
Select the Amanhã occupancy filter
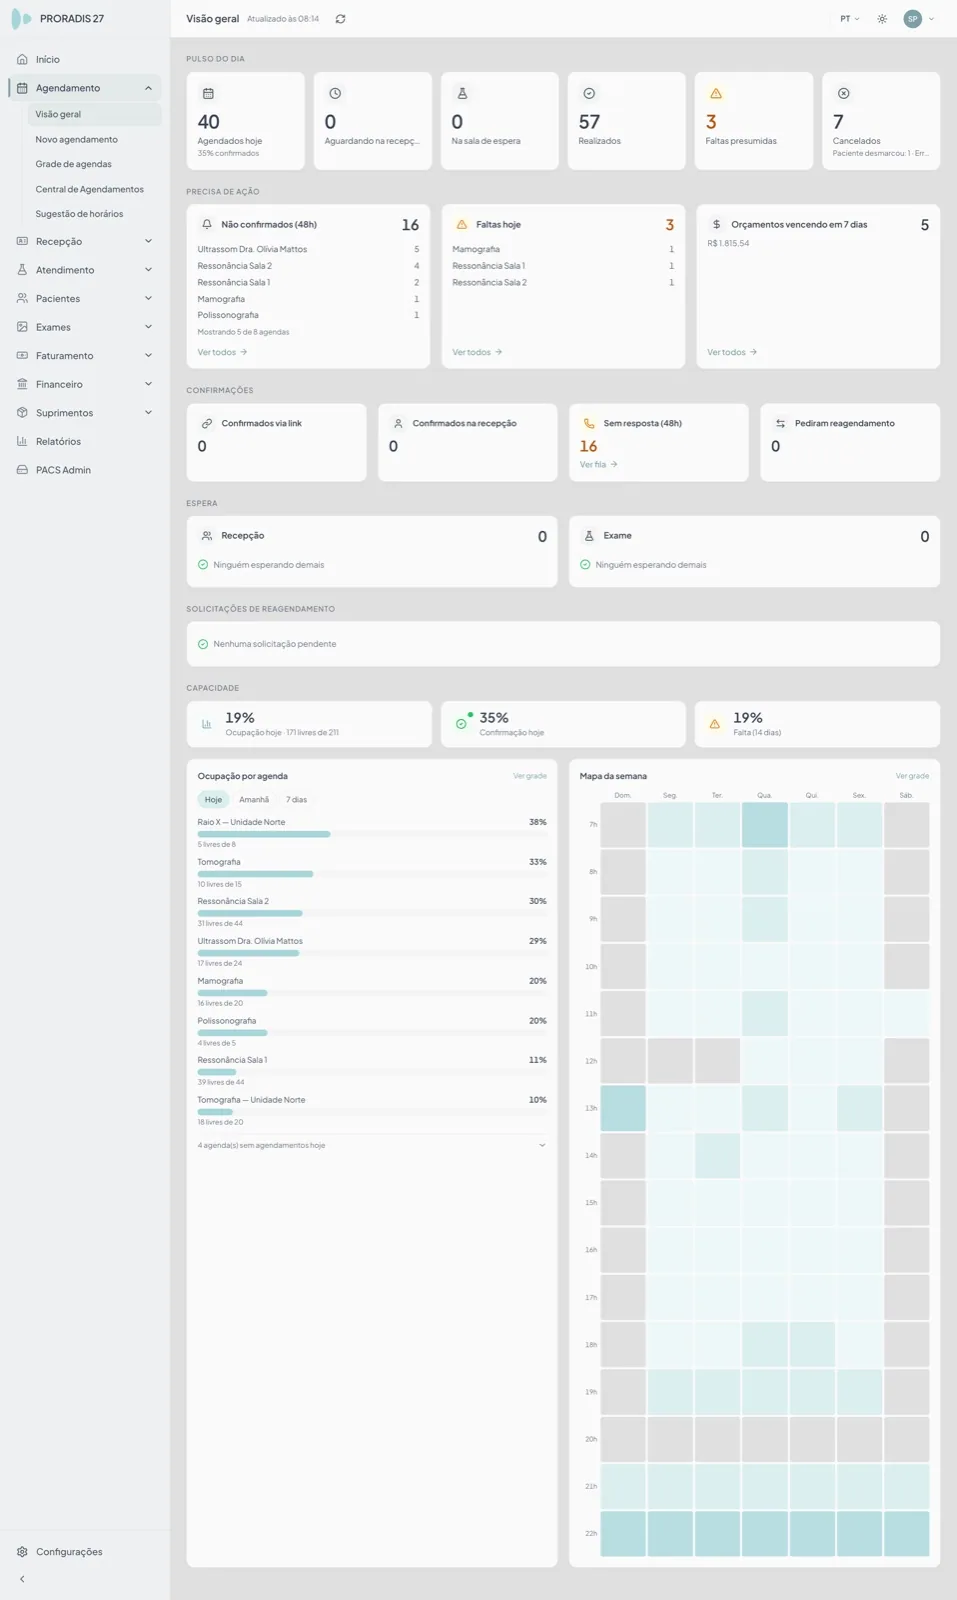[254, 800]
